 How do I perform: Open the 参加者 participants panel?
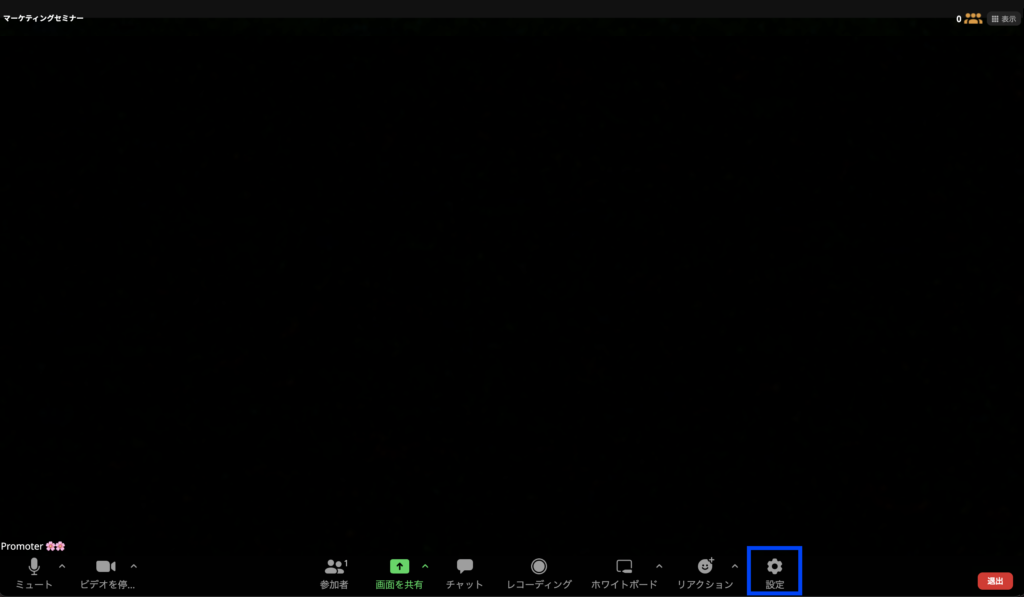coord(335,567)
